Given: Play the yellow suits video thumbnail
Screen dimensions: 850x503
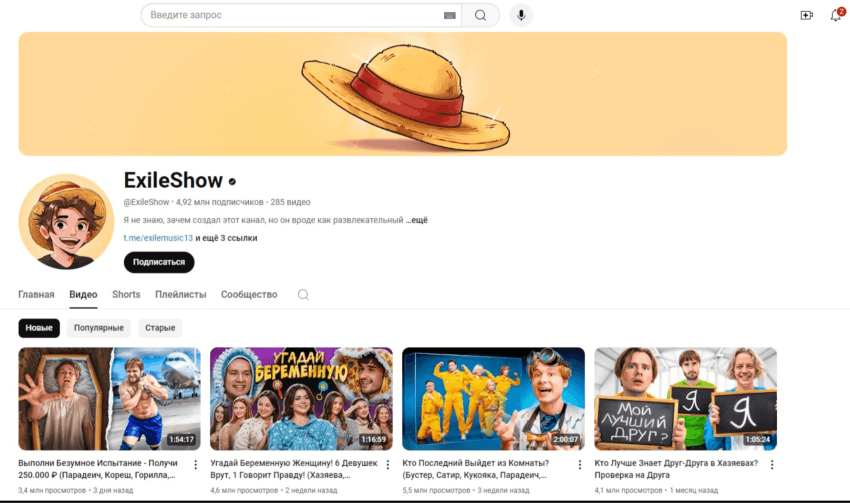Looking at the screenshot, I should [493, 399].
